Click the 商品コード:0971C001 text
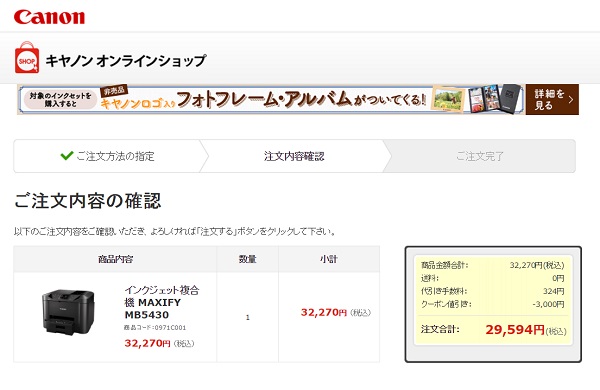600x390 pixels. pyautogui.click(x=155, y=328)
